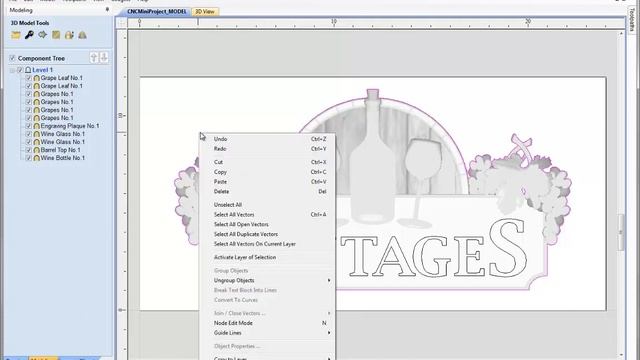
Task: Open the Ungroup Objects submenu arrow
Action: 329,280
